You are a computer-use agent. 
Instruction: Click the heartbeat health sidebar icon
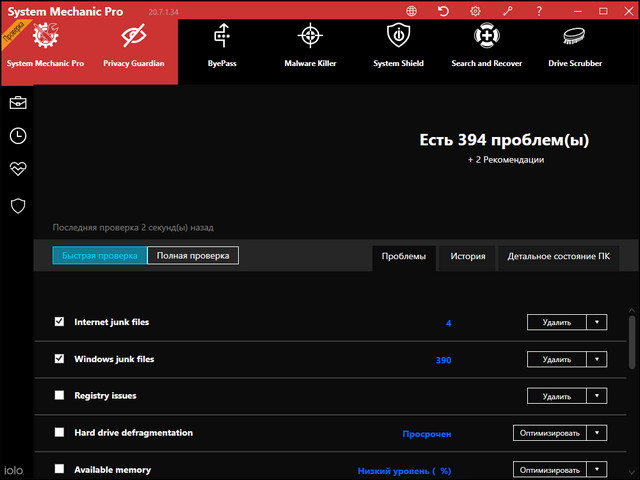pos(18,169)
